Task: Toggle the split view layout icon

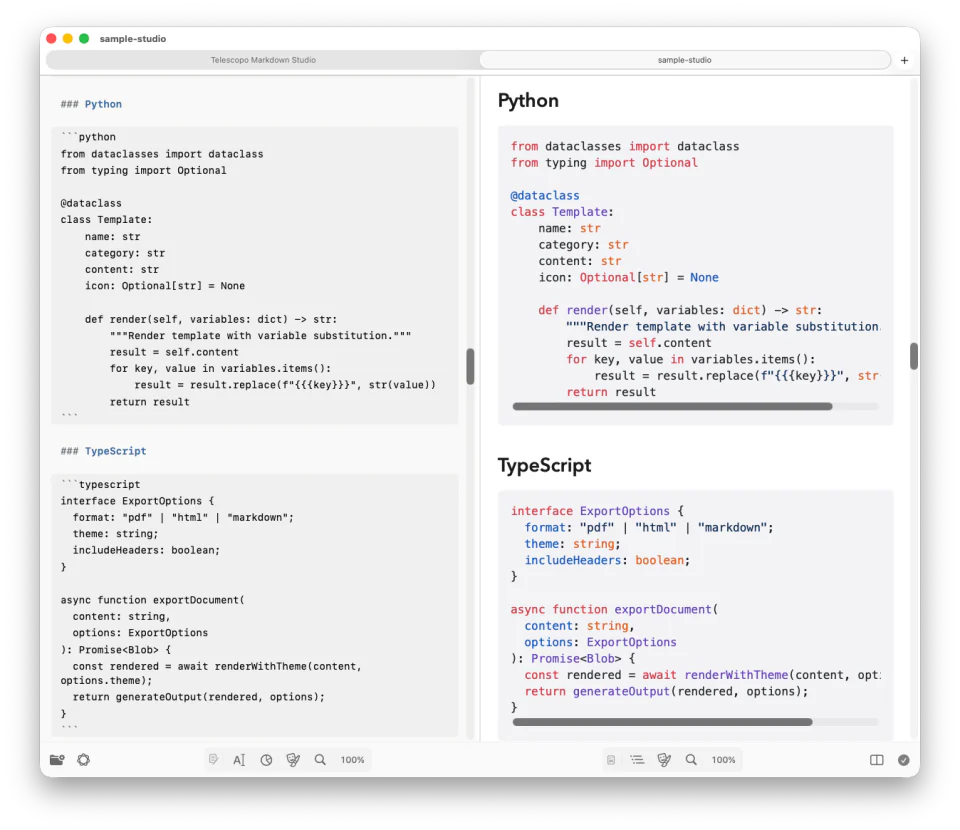Action: coord(877,760)
